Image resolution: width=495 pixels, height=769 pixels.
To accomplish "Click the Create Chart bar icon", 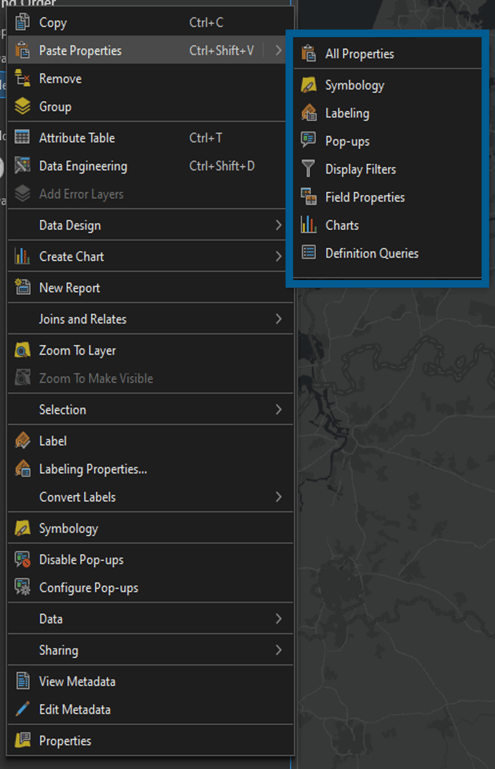I will point(23,256).
